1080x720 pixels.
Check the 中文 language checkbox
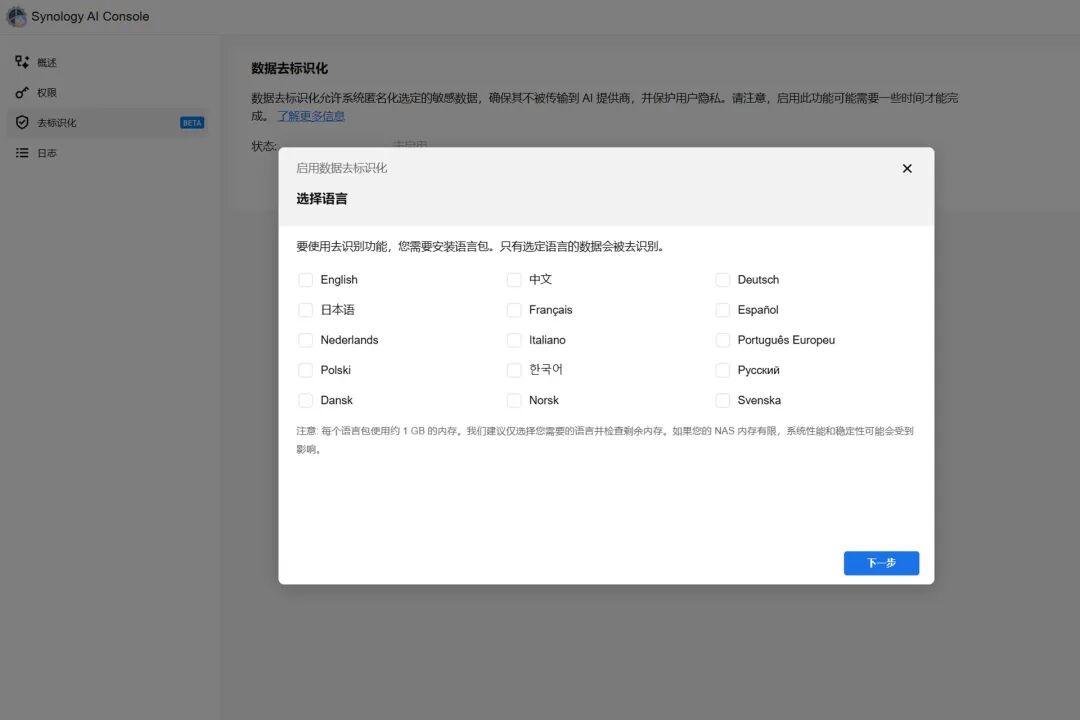[514, 280]
